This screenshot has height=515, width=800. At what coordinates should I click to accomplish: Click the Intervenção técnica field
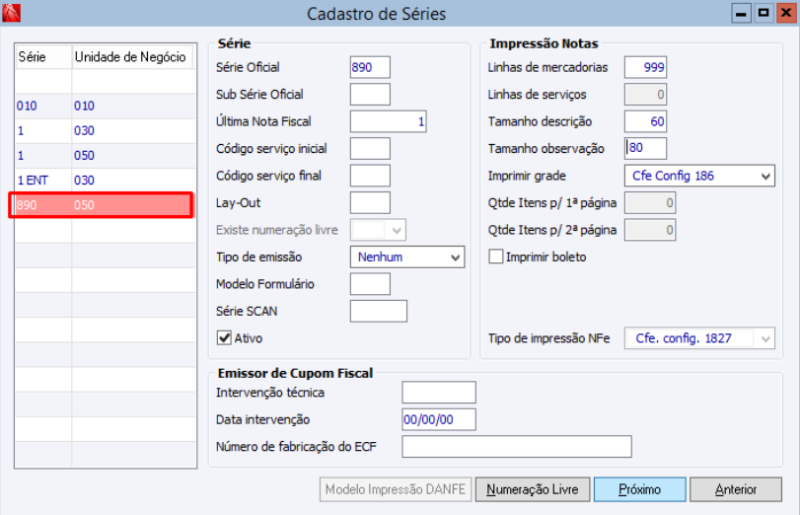point(439,393)
